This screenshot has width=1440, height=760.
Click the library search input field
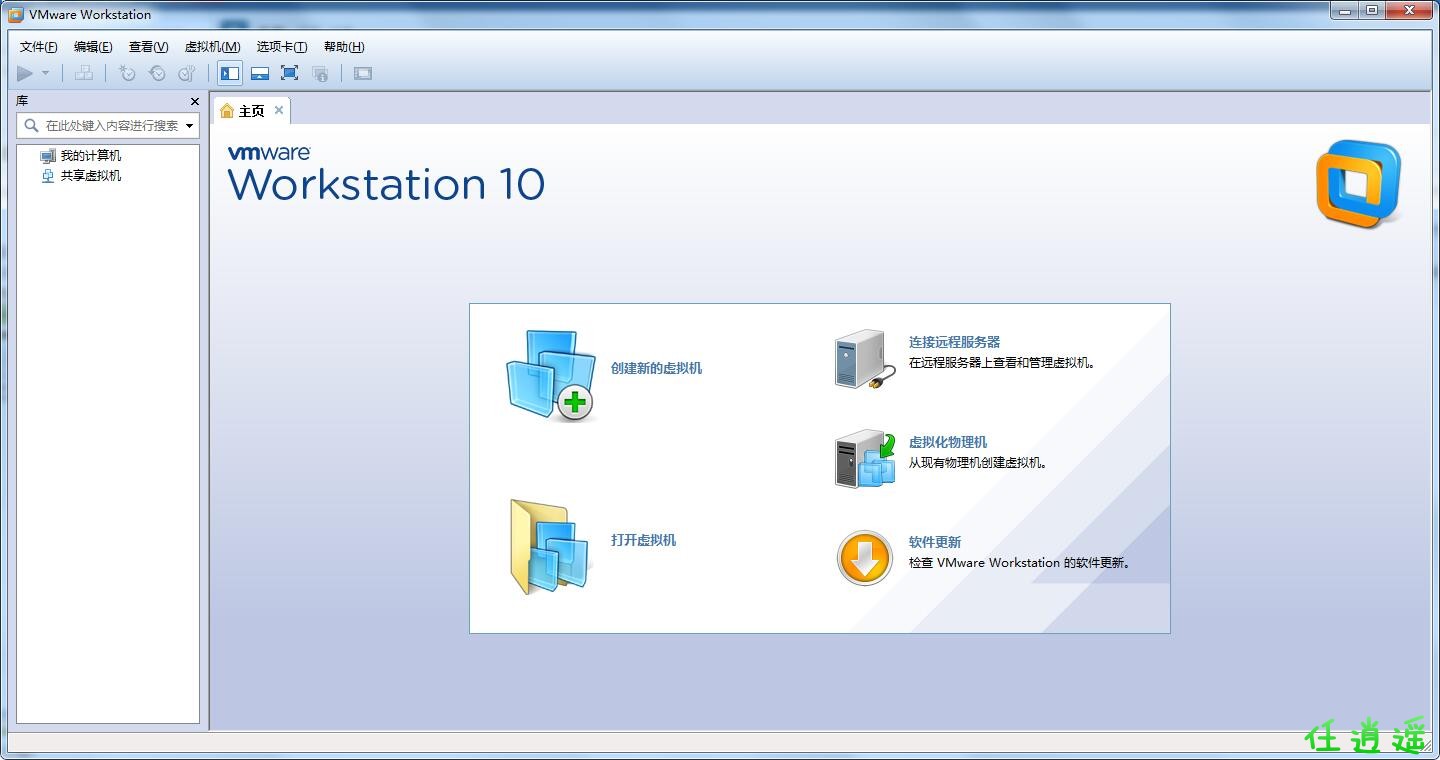tap(109, 126)
